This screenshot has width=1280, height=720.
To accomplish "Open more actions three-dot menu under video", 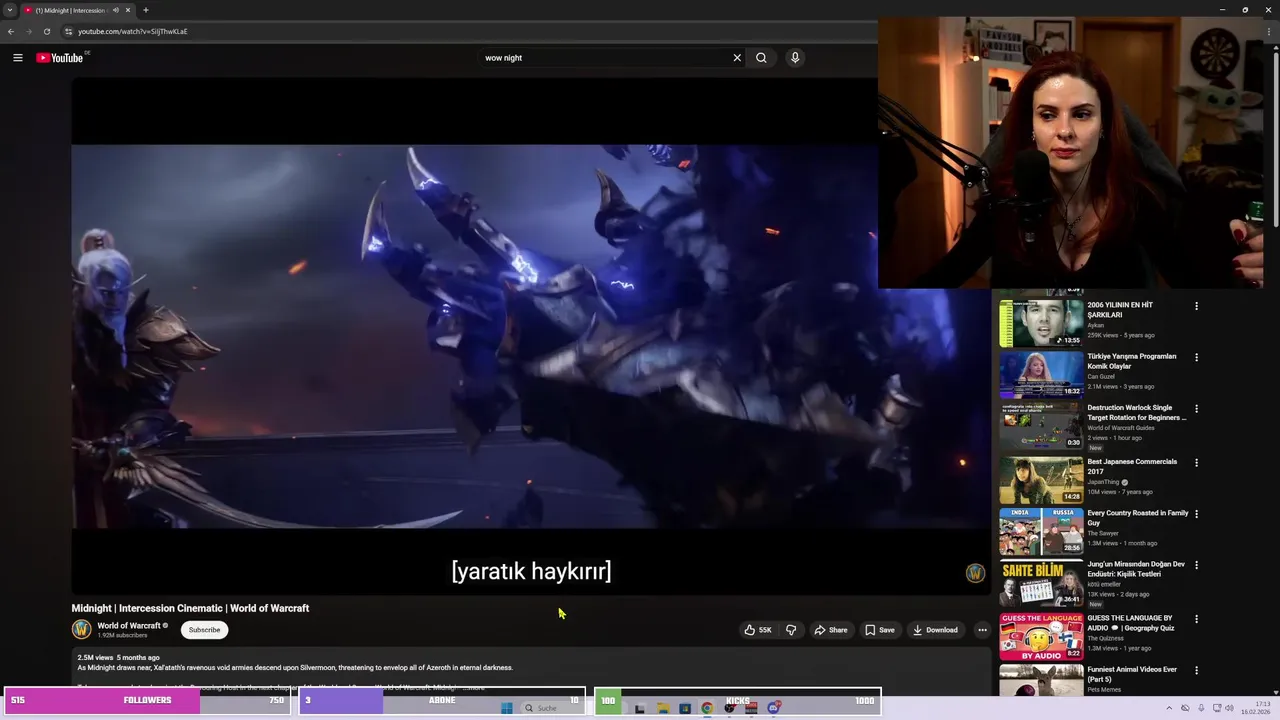I will coord(982,630).
